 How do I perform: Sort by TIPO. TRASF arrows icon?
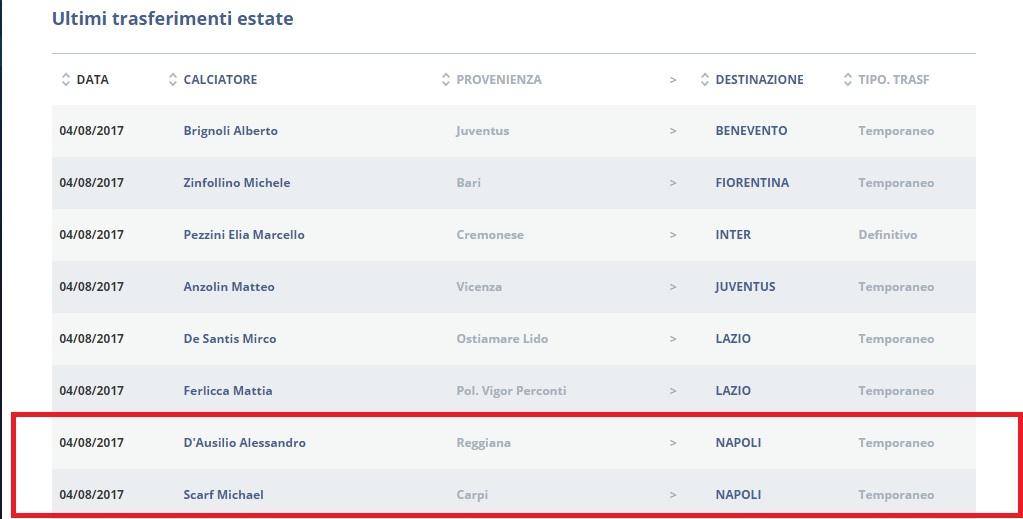pos(849,80)
